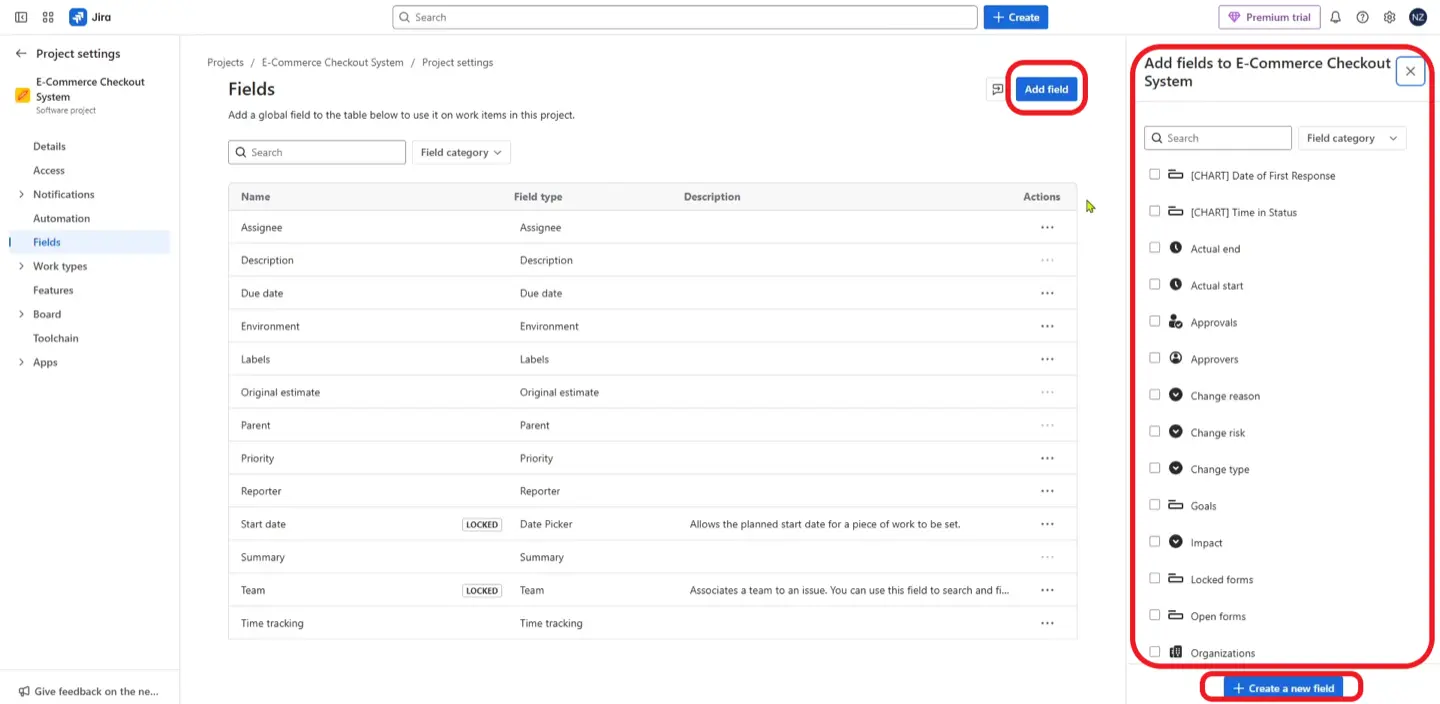Click the icon next to Goals
The width and height of the screenshot is (1440, 704).
pos(1176,505)
